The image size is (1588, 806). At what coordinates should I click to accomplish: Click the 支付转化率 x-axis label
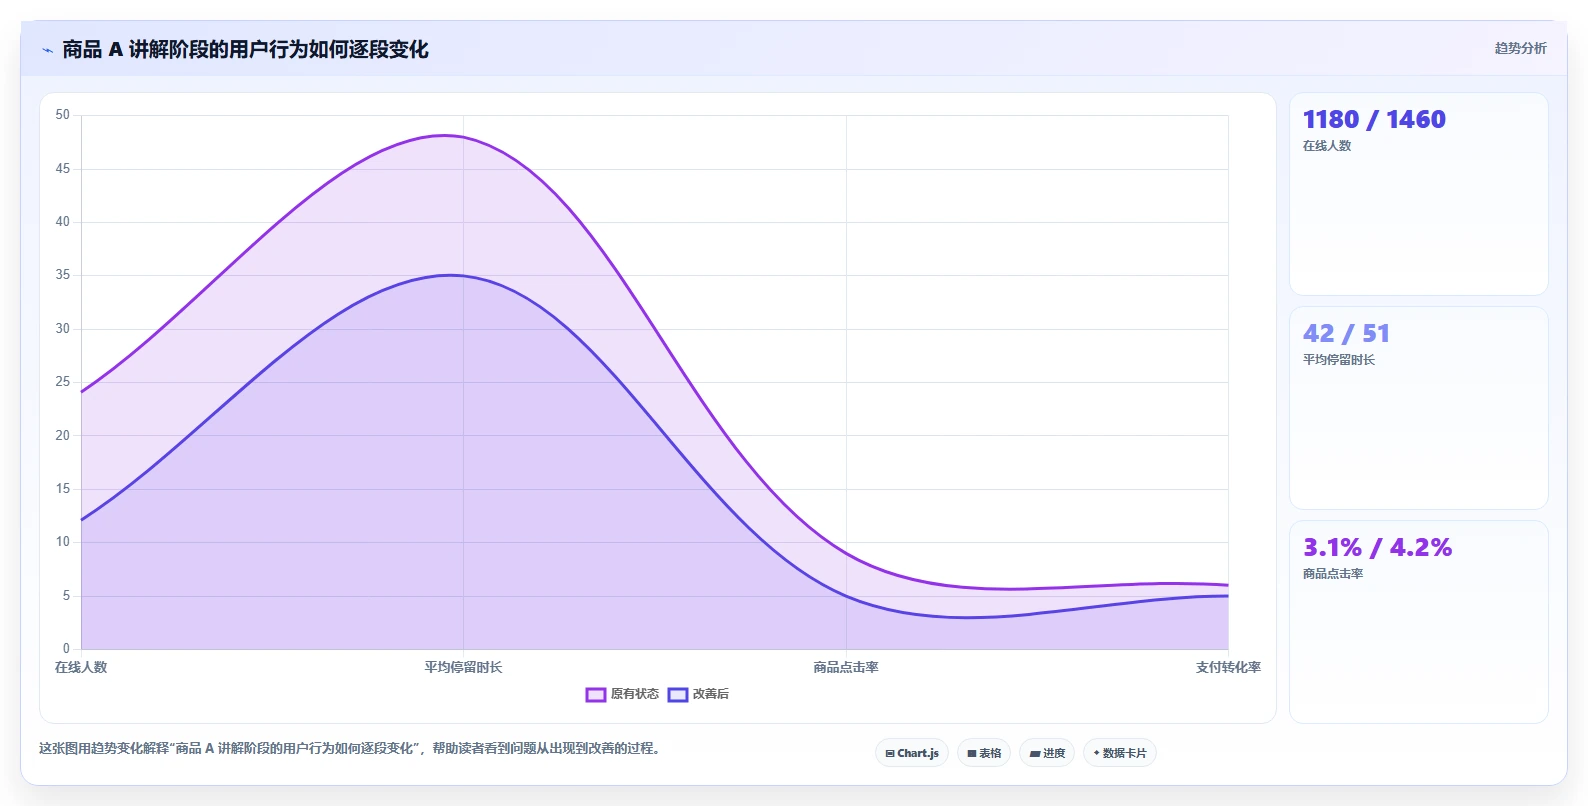tap(1228, 667)
